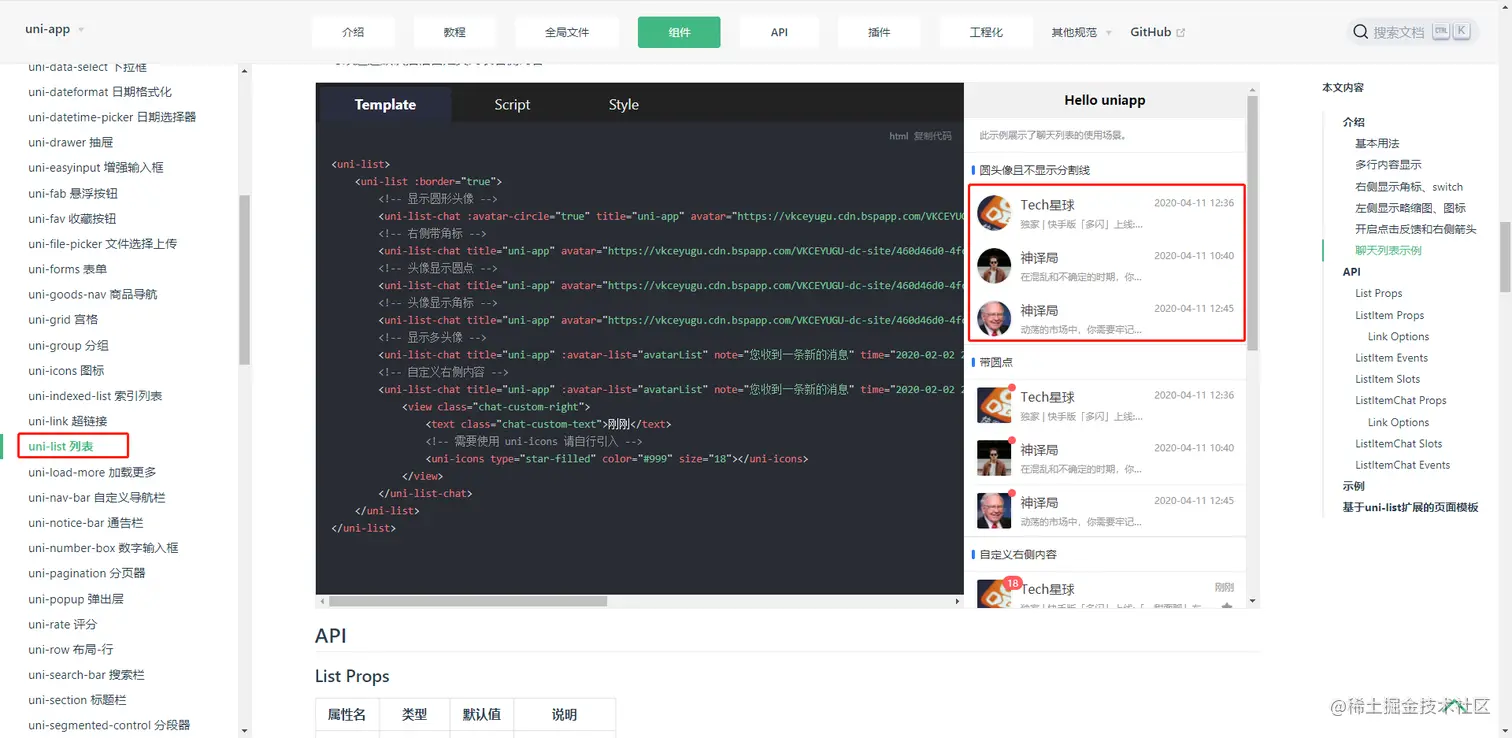Click the search magnifier icon
Image resolution: width=1512 pixels, height=738 pixels.
coord(1361,32)
